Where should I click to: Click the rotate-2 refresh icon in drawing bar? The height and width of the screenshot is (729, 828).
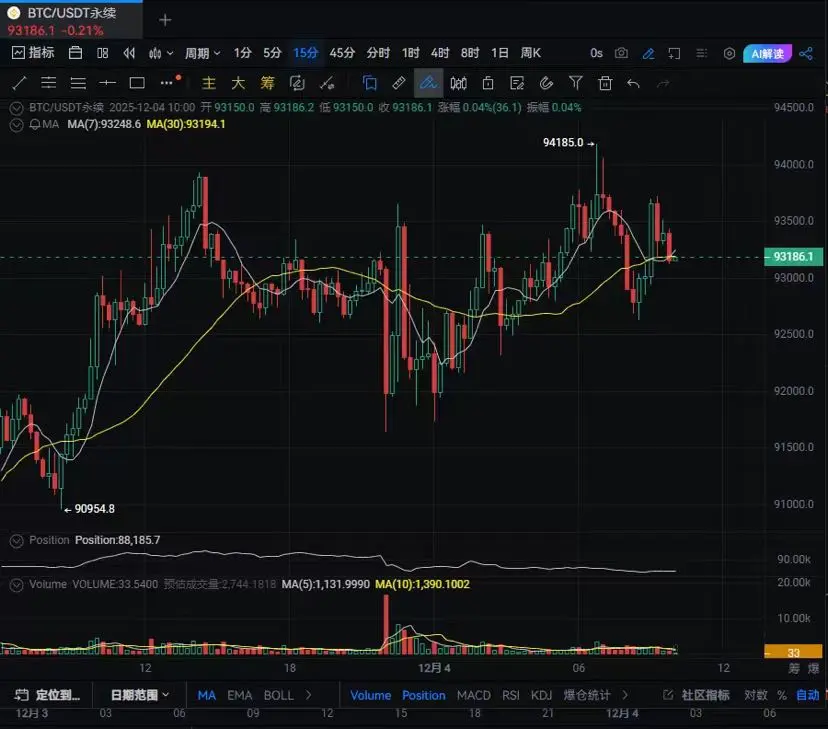click(x=297, y=83)
